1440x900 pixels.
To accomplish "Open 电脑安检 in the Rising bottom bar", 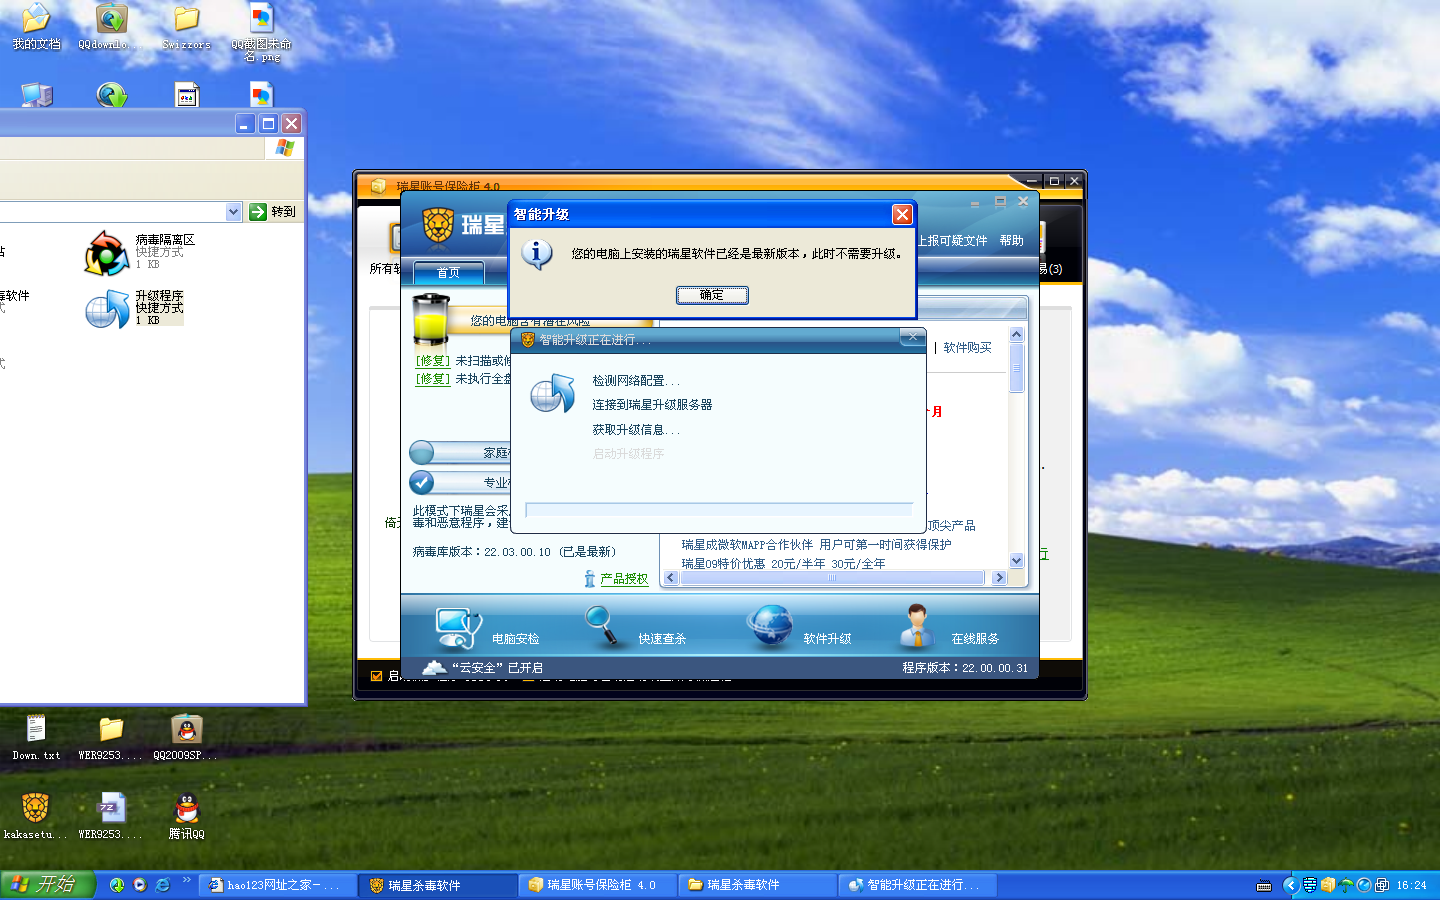I will [487, 630].
